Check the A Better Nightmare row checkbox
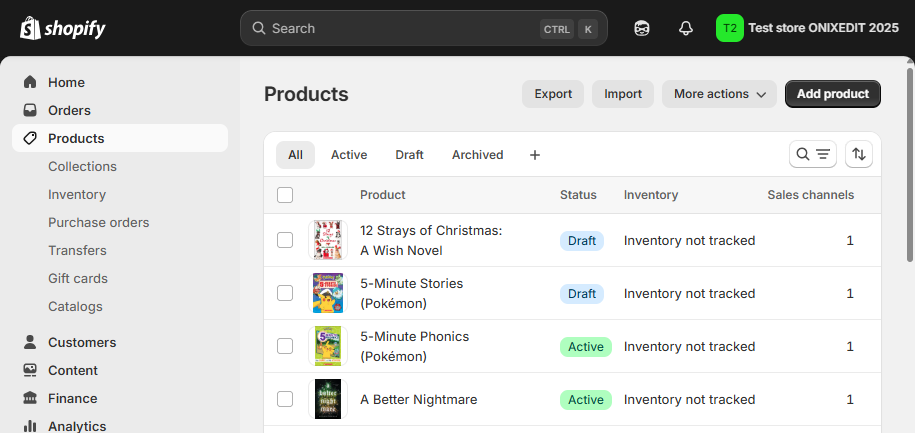Screen dimensions: 915x433 pos(285,399)
